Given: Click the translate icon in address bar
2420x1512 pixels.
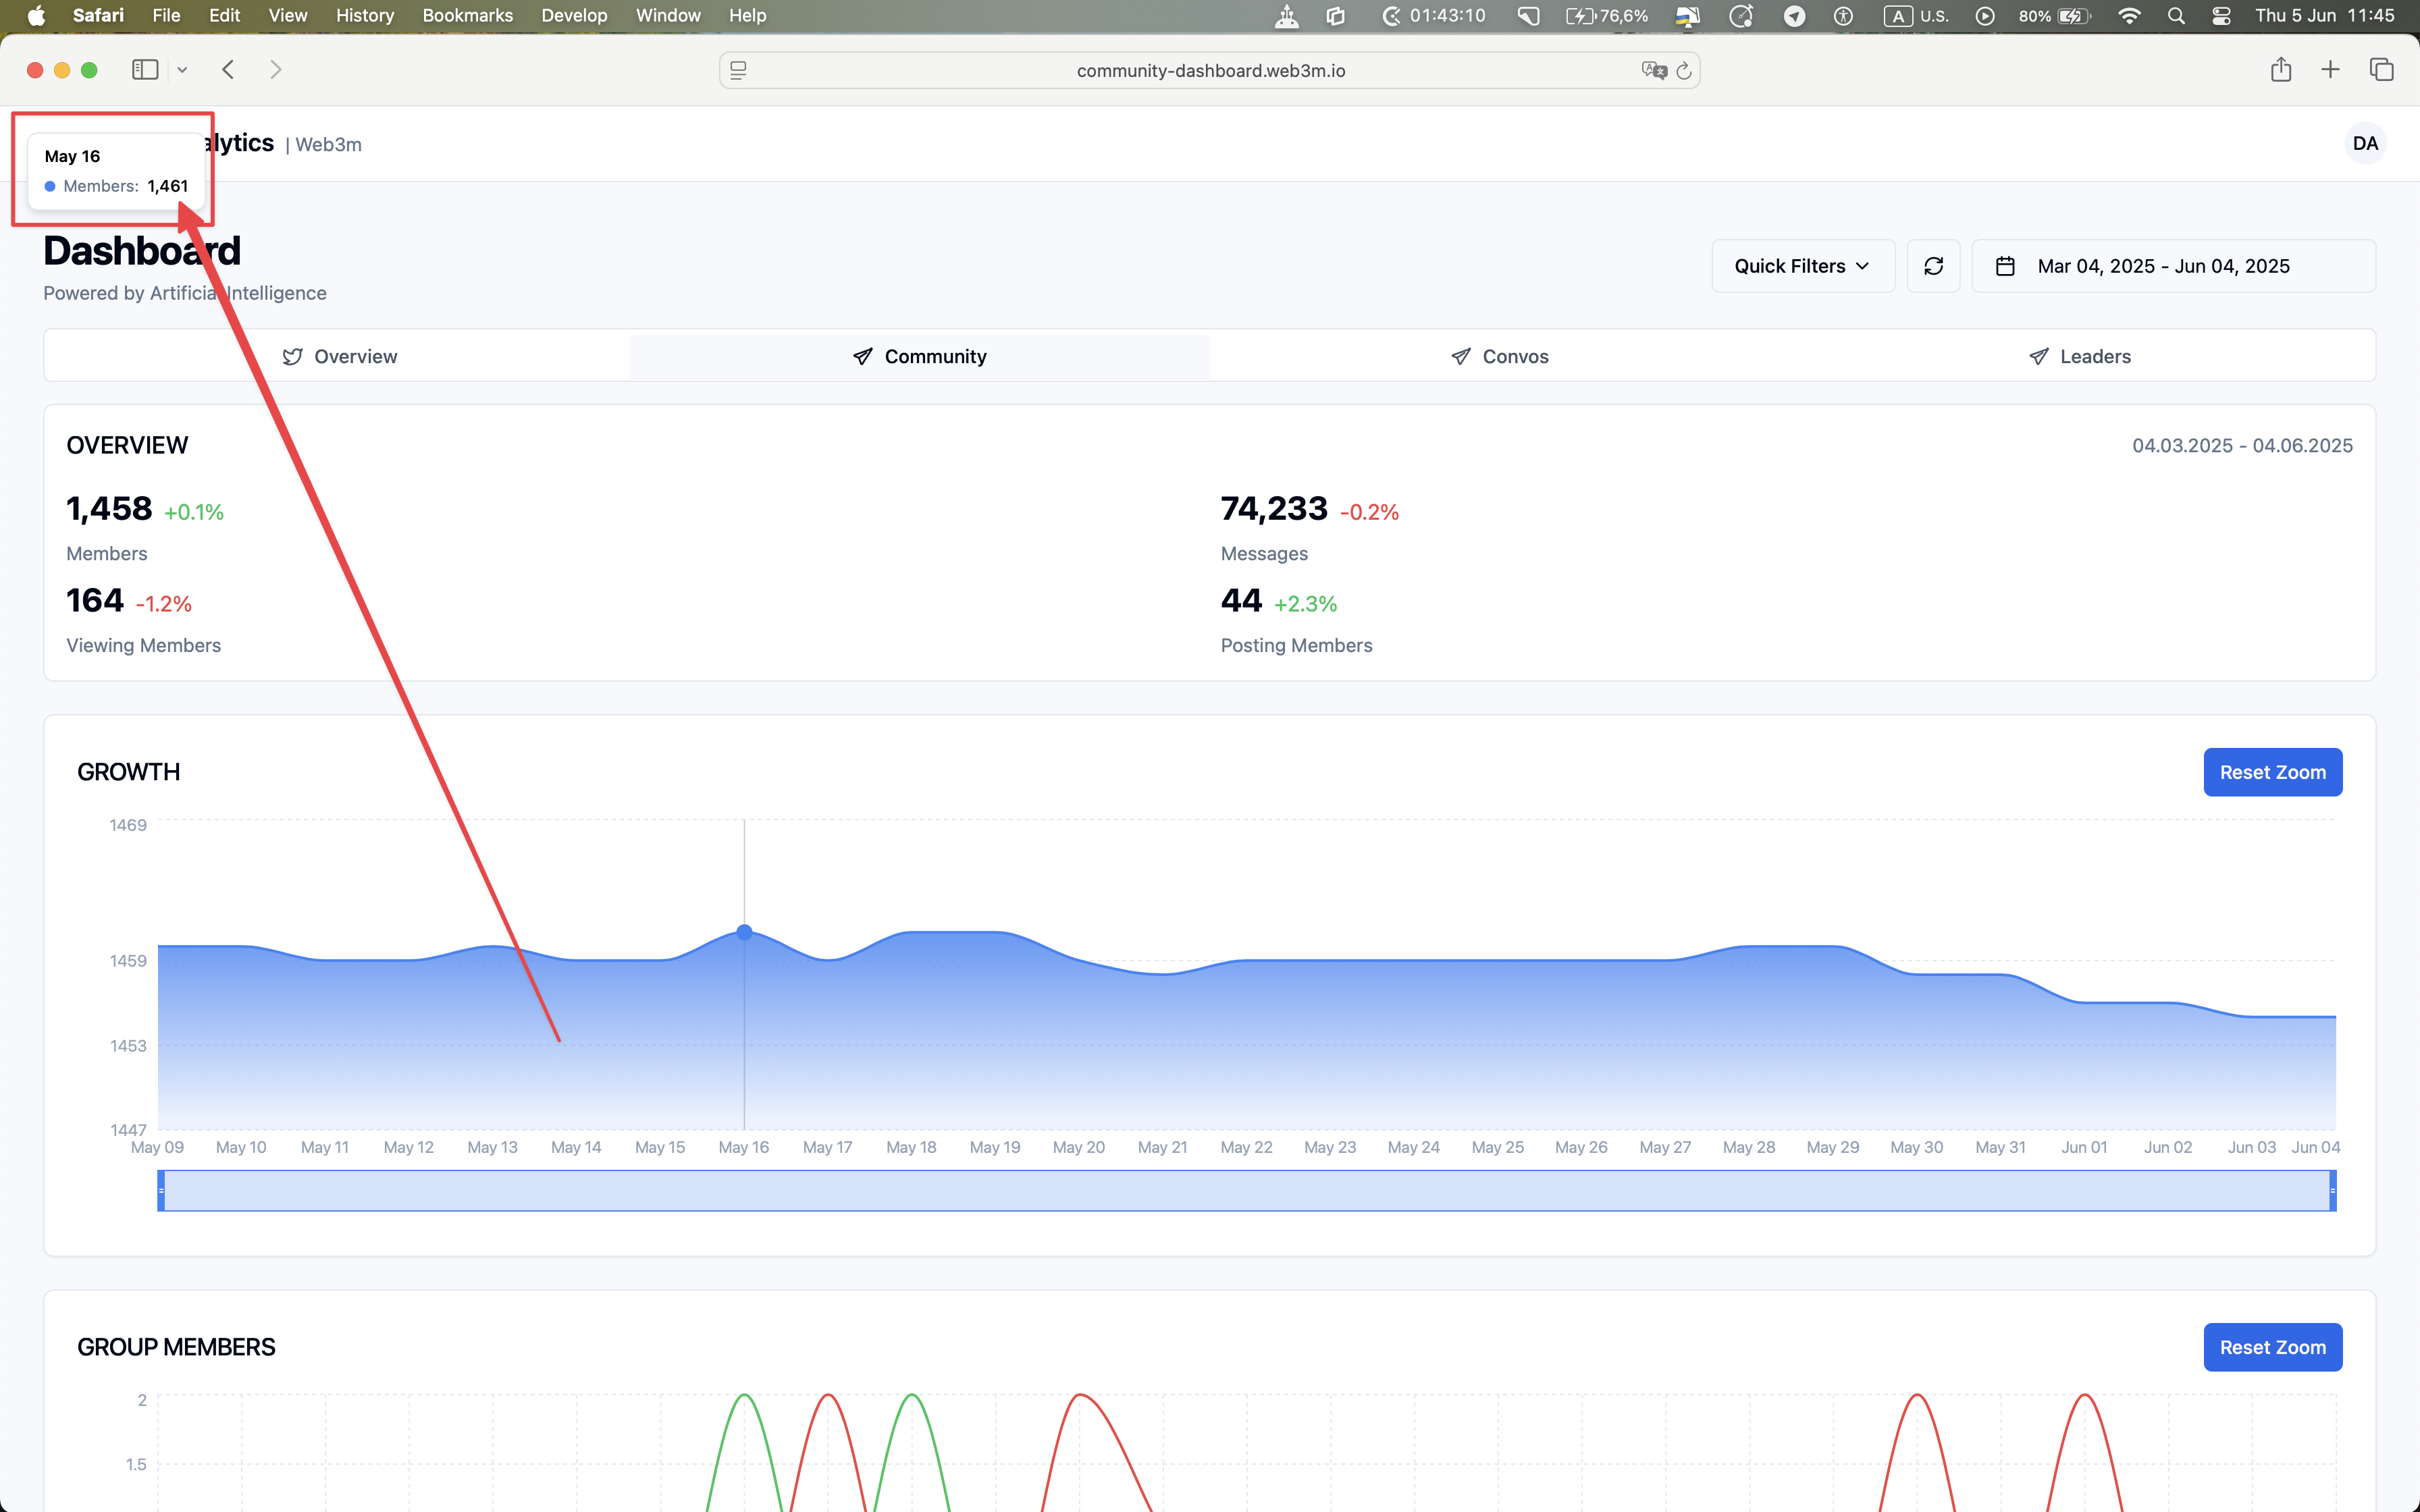Looking at the screenshot, I should click(x=1653, y=71).
